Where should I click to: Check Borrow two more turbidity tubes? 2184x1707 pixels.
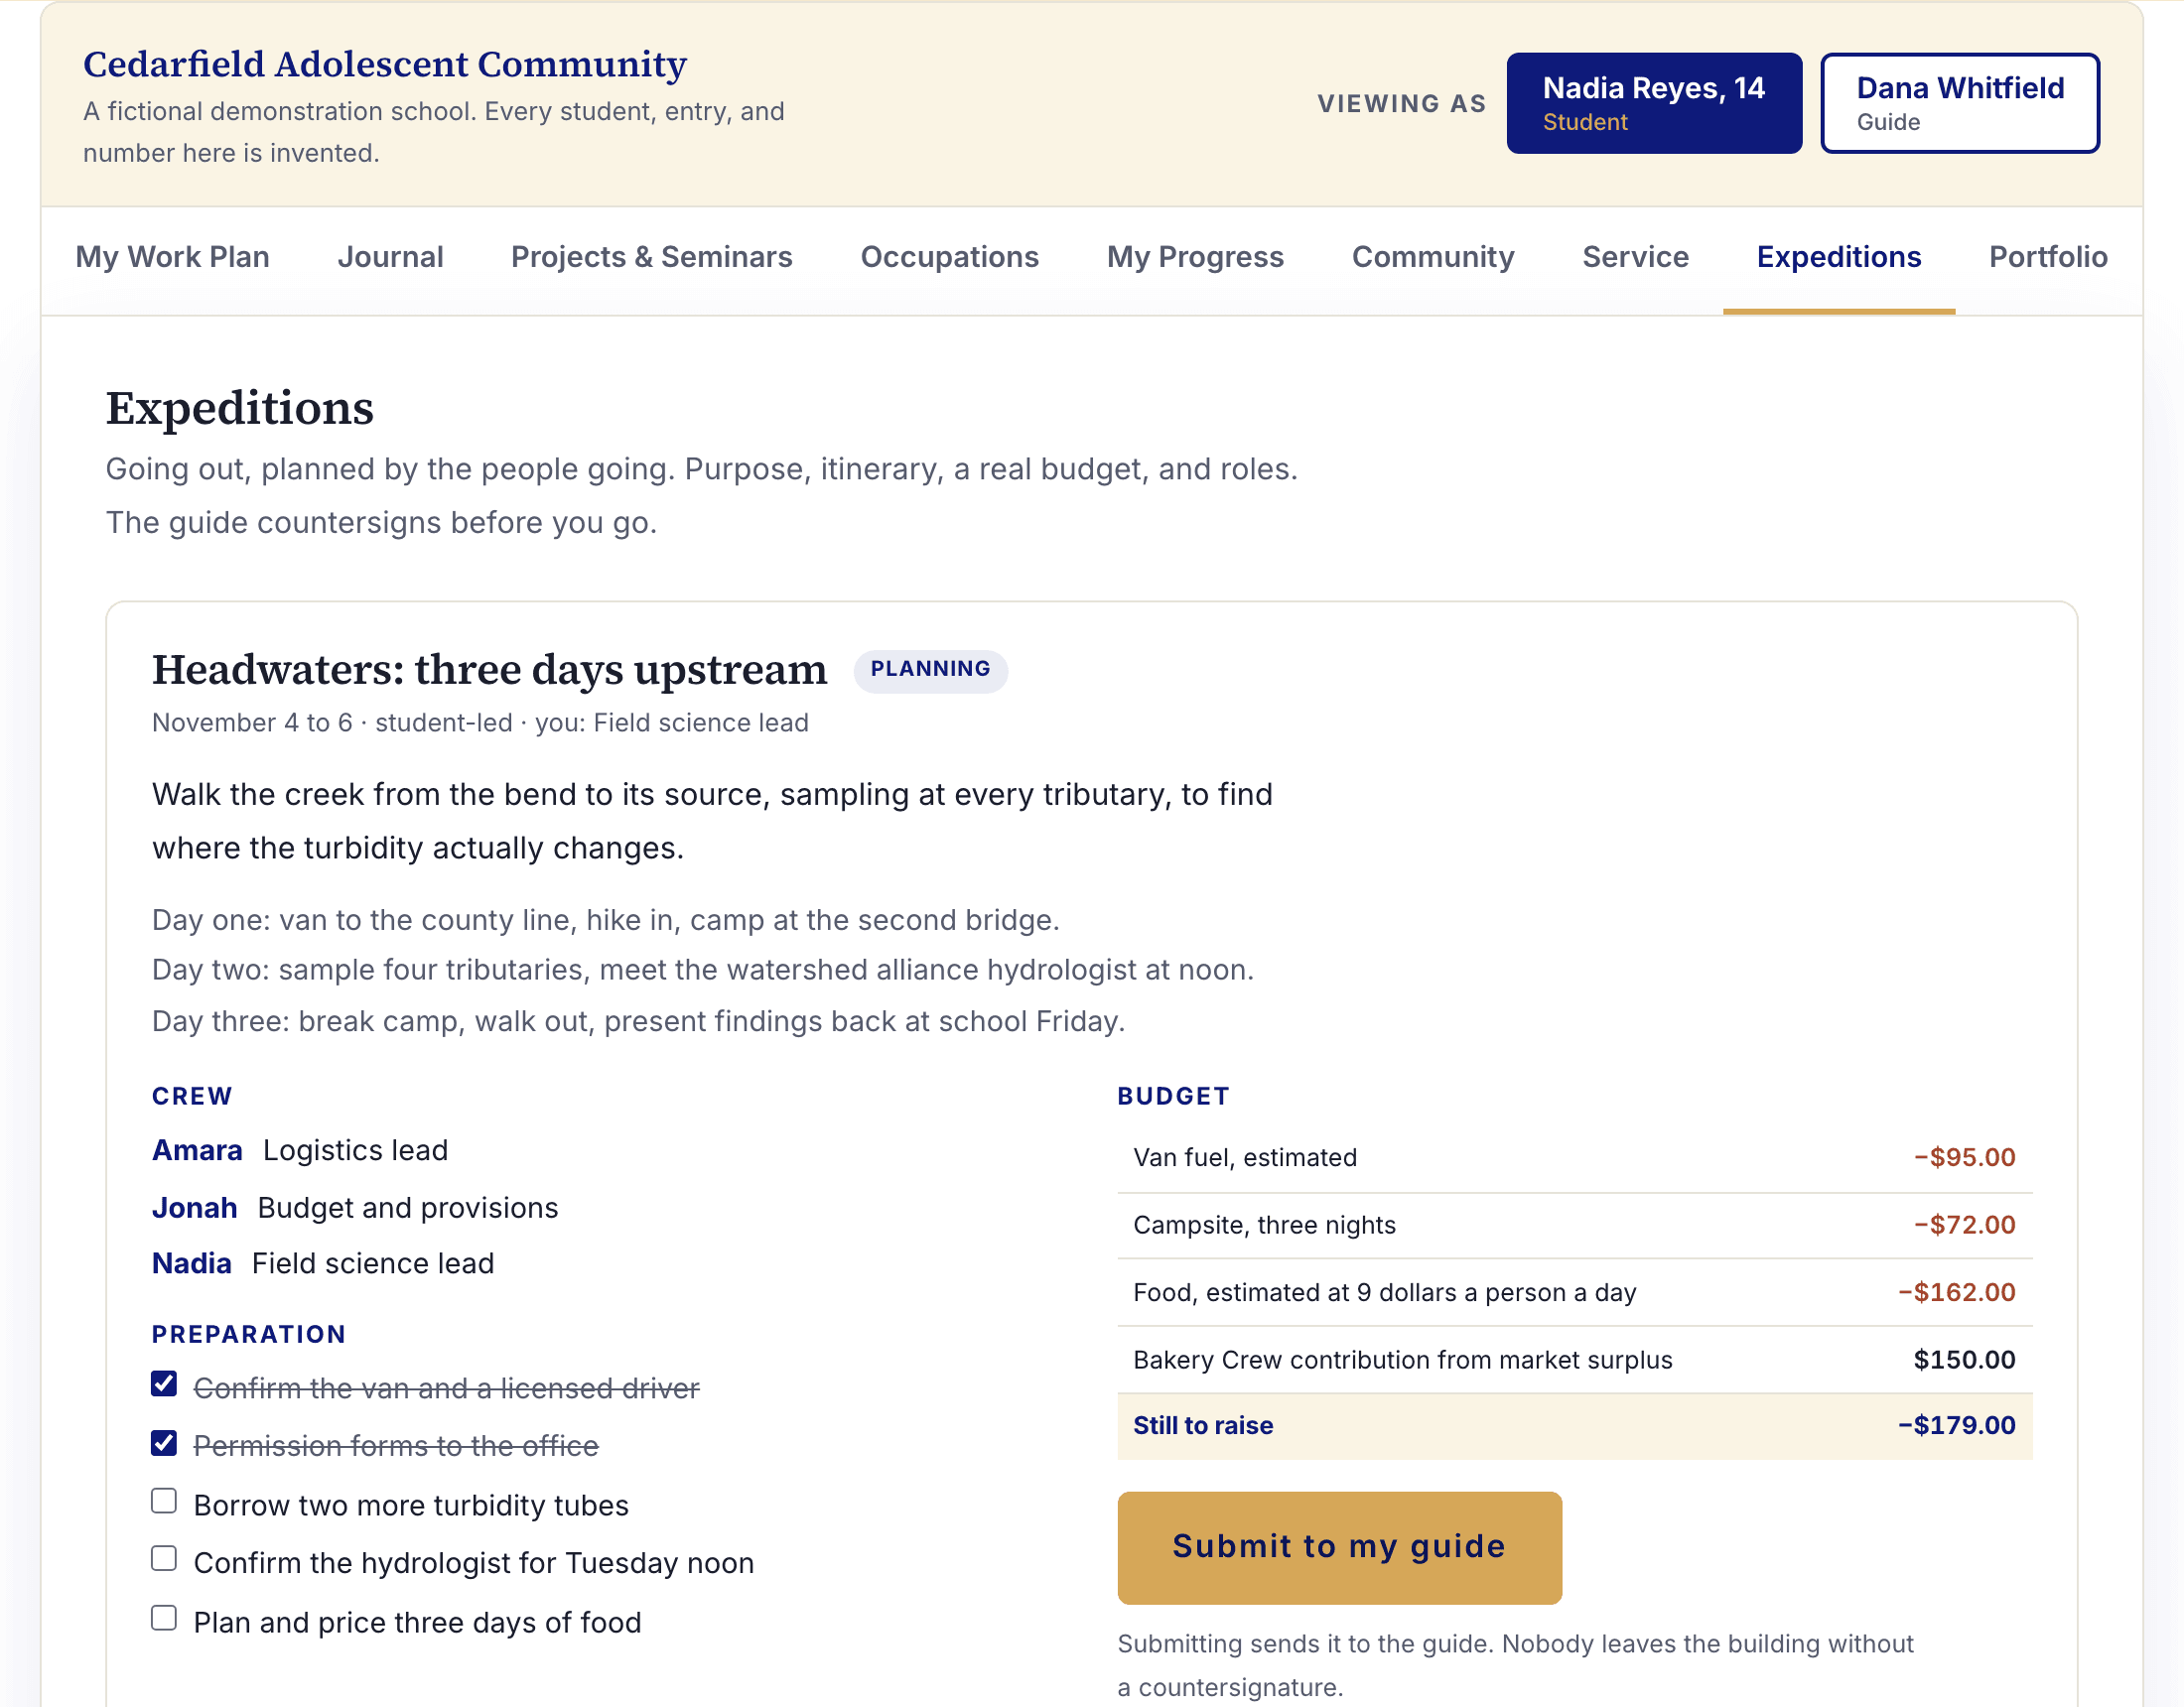pos(164,1501)
